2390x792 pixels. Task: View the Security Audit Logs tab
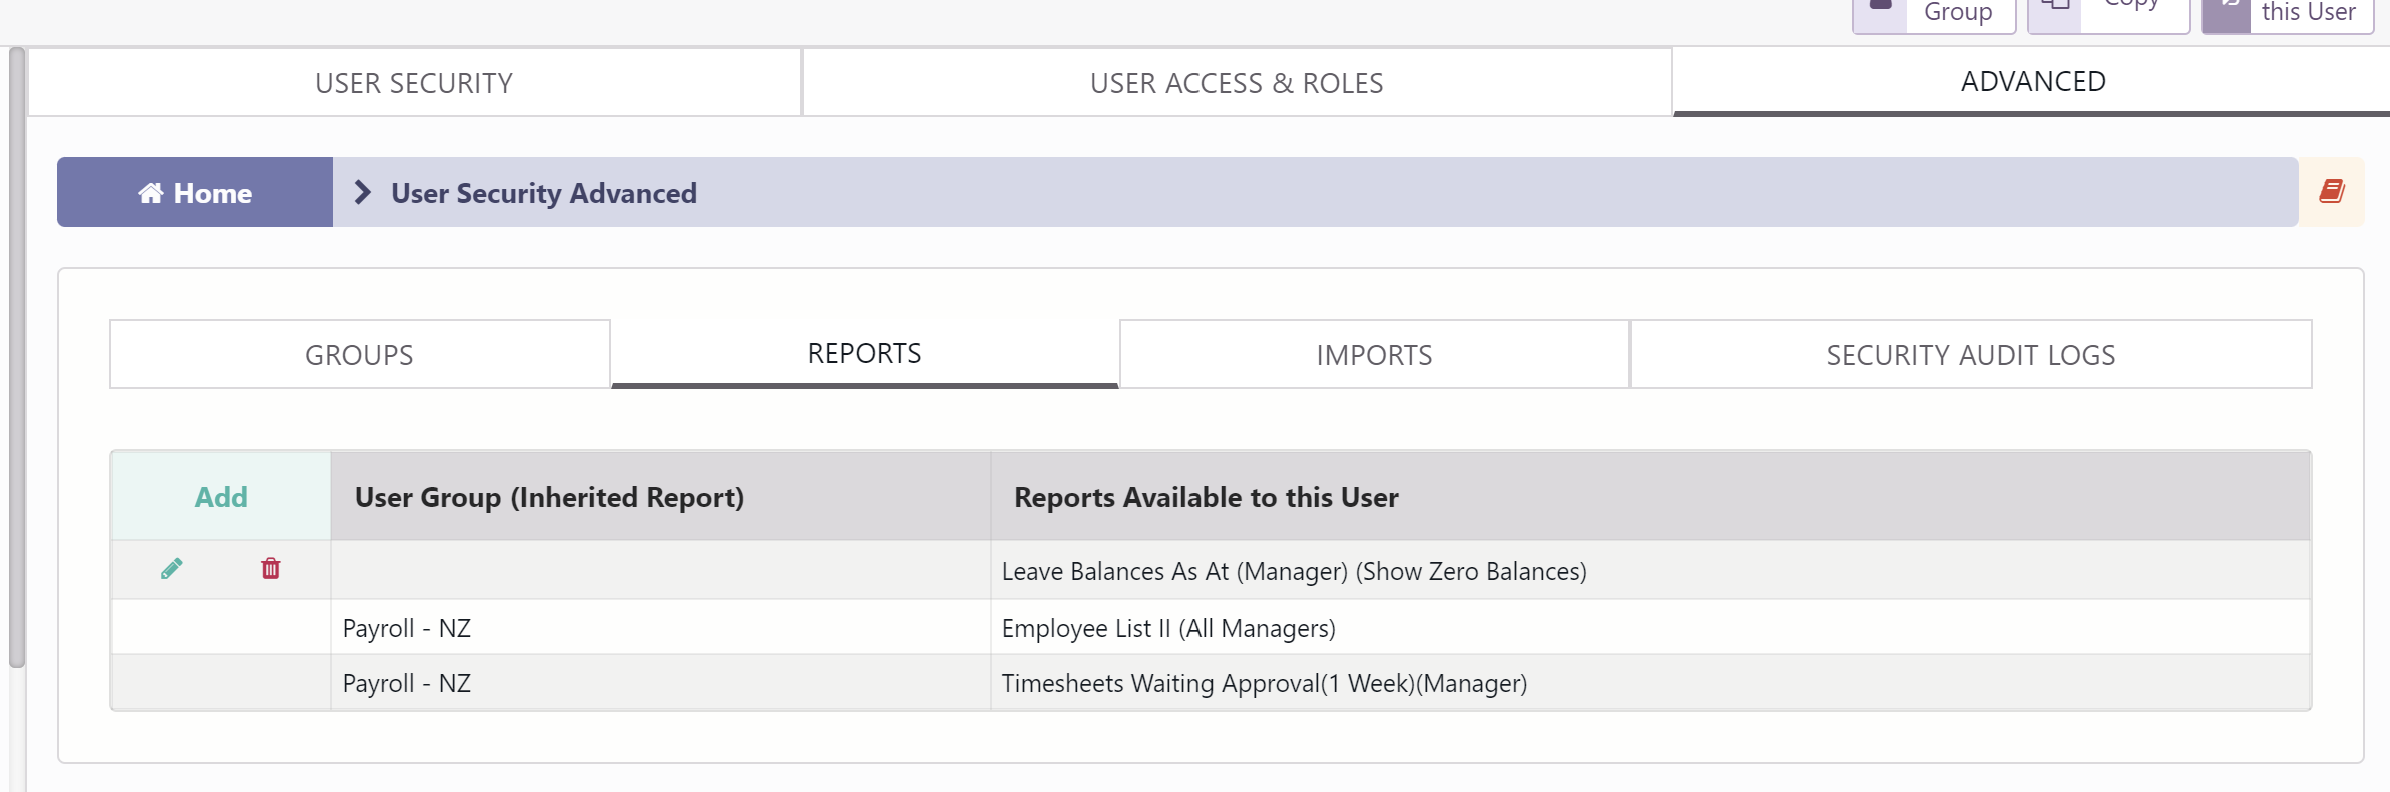pyautogui.click(x=1971, y=355)
